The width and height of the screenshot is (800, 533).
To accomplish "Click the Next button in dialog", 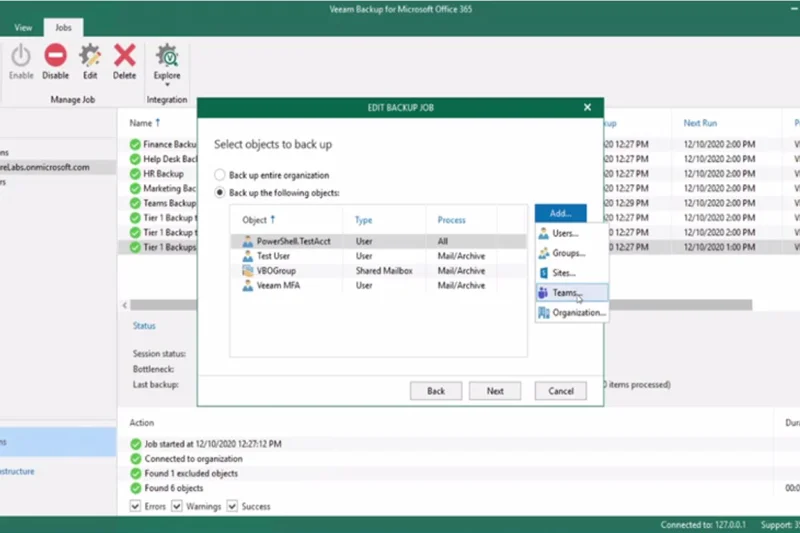I will (495, 391).
